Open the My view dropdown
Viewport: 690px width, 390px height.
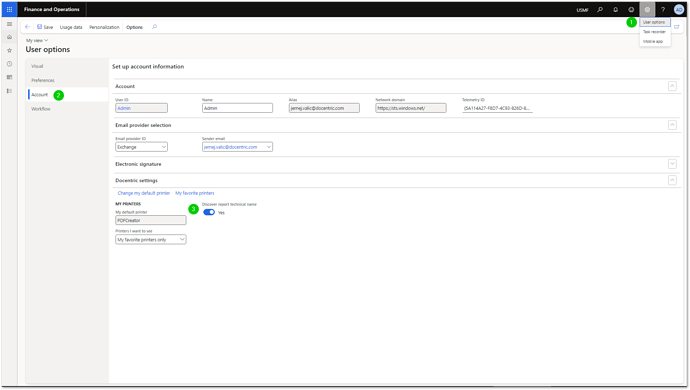point(37,40)
